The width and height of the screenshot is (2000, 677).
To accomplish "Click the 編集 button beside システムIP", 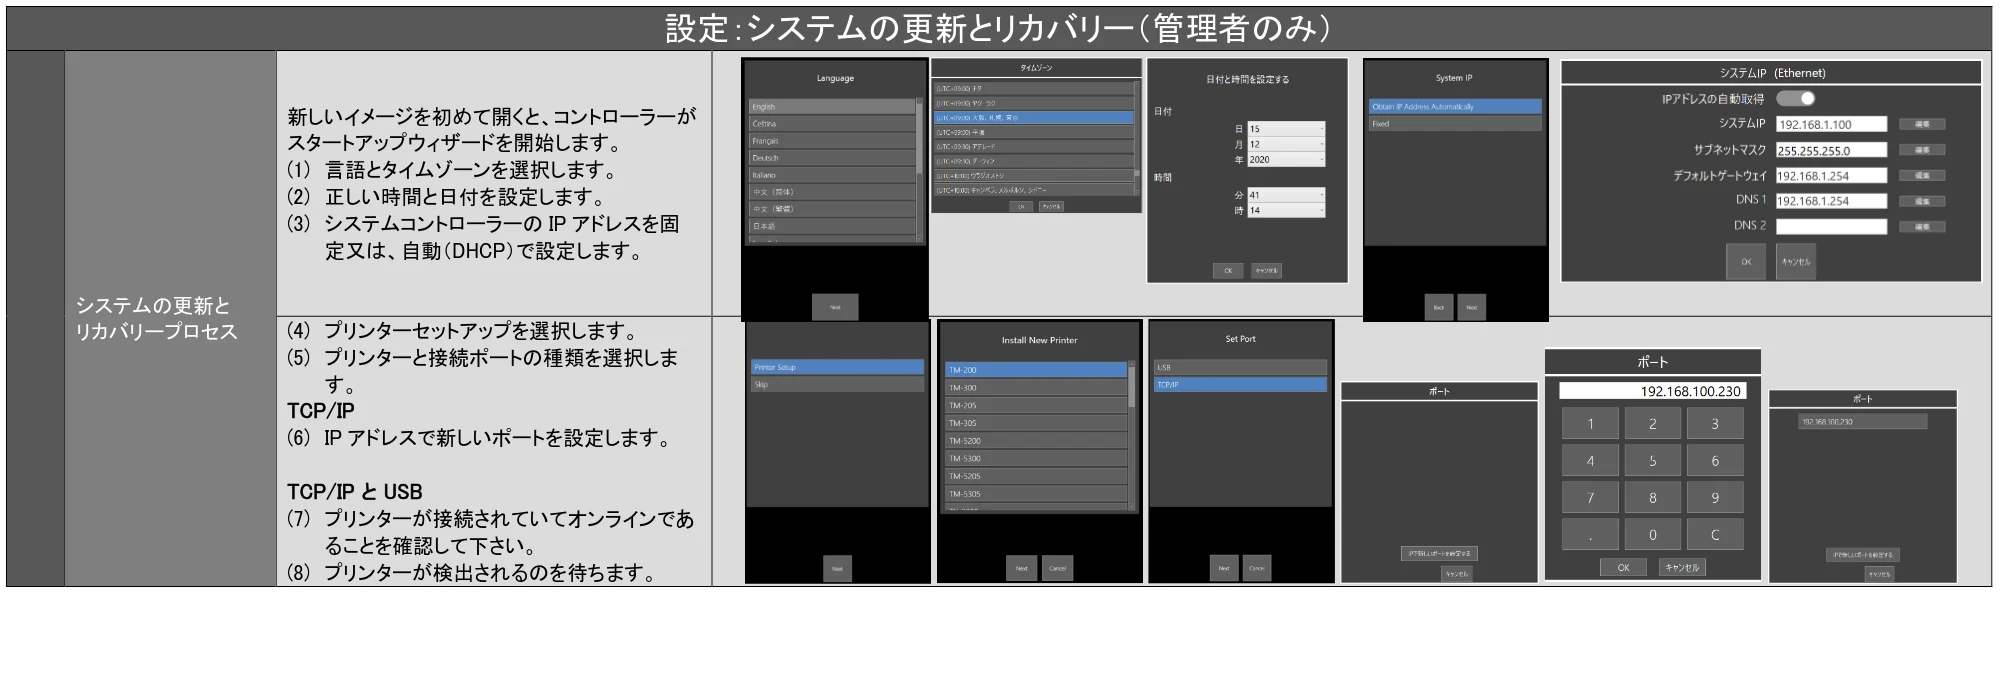I will click(x=1922, y=124).
